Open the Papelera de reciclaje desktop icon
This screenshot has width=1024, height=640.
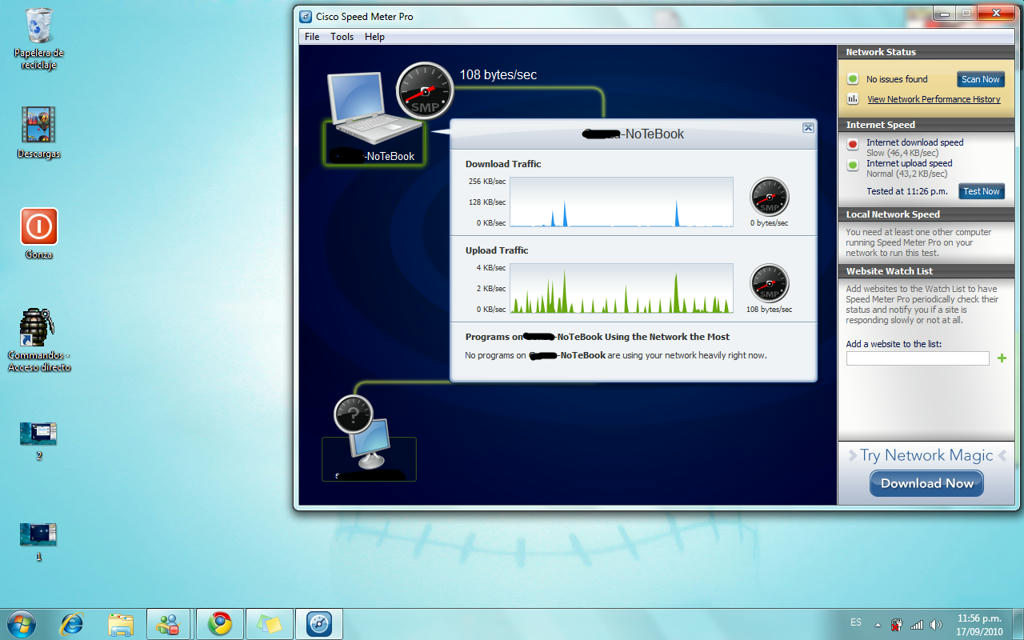(x=39, y=39)
